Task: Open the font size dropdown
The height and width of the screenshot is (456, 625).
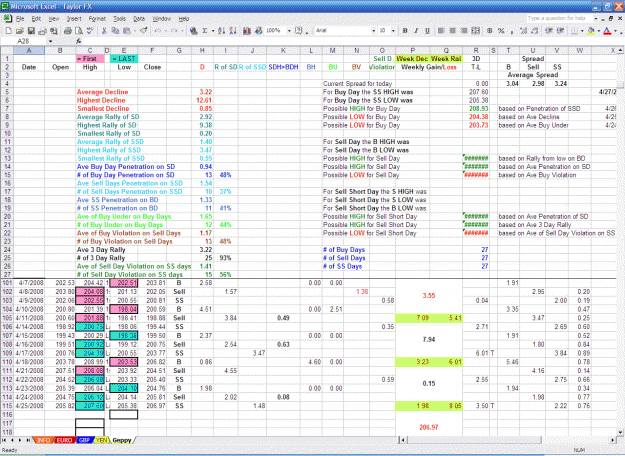Action: click(393, 31)
